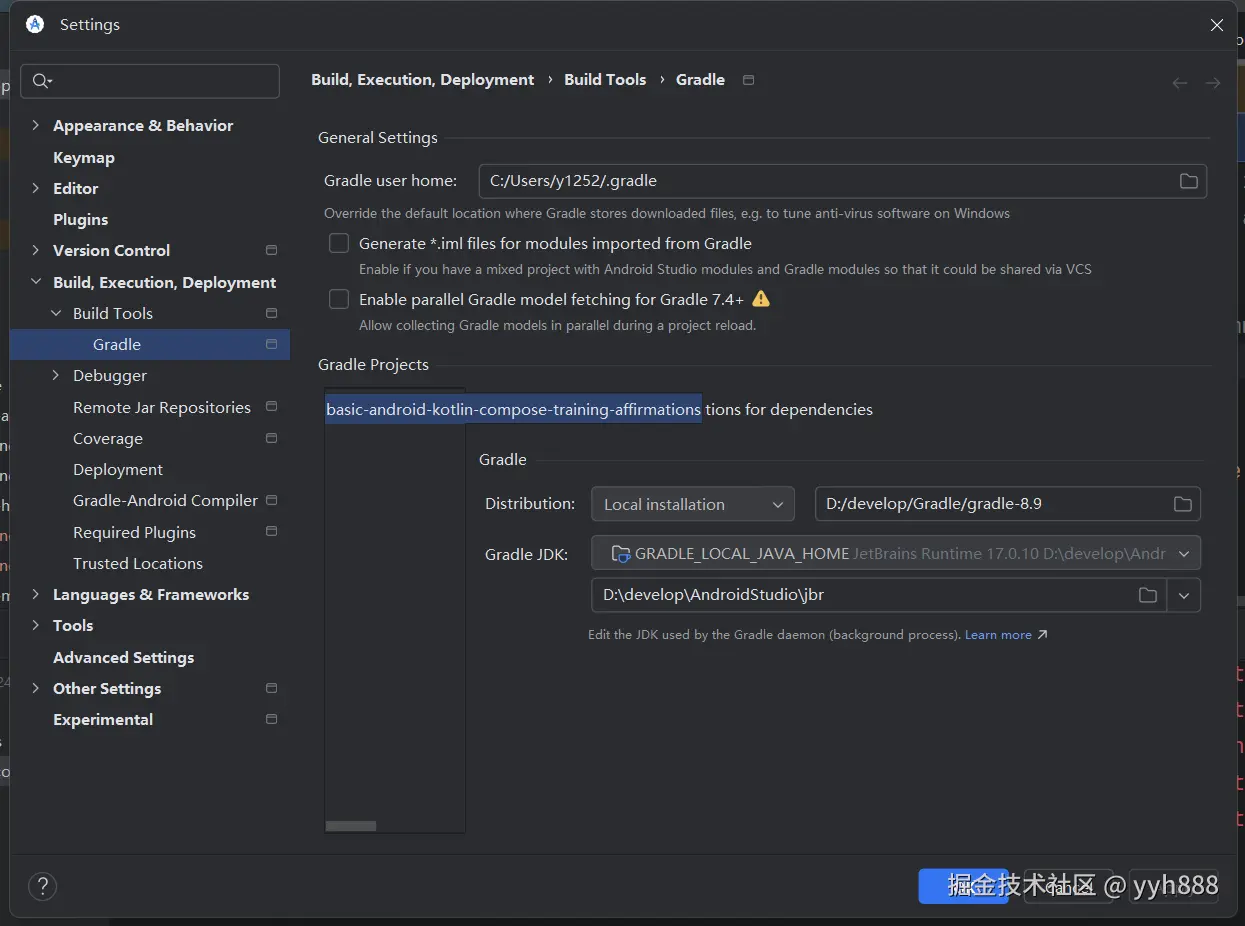The image size is (1245, 926).
Task: Click project-level icon next to Version Control
Action: [x=271, y=250]
